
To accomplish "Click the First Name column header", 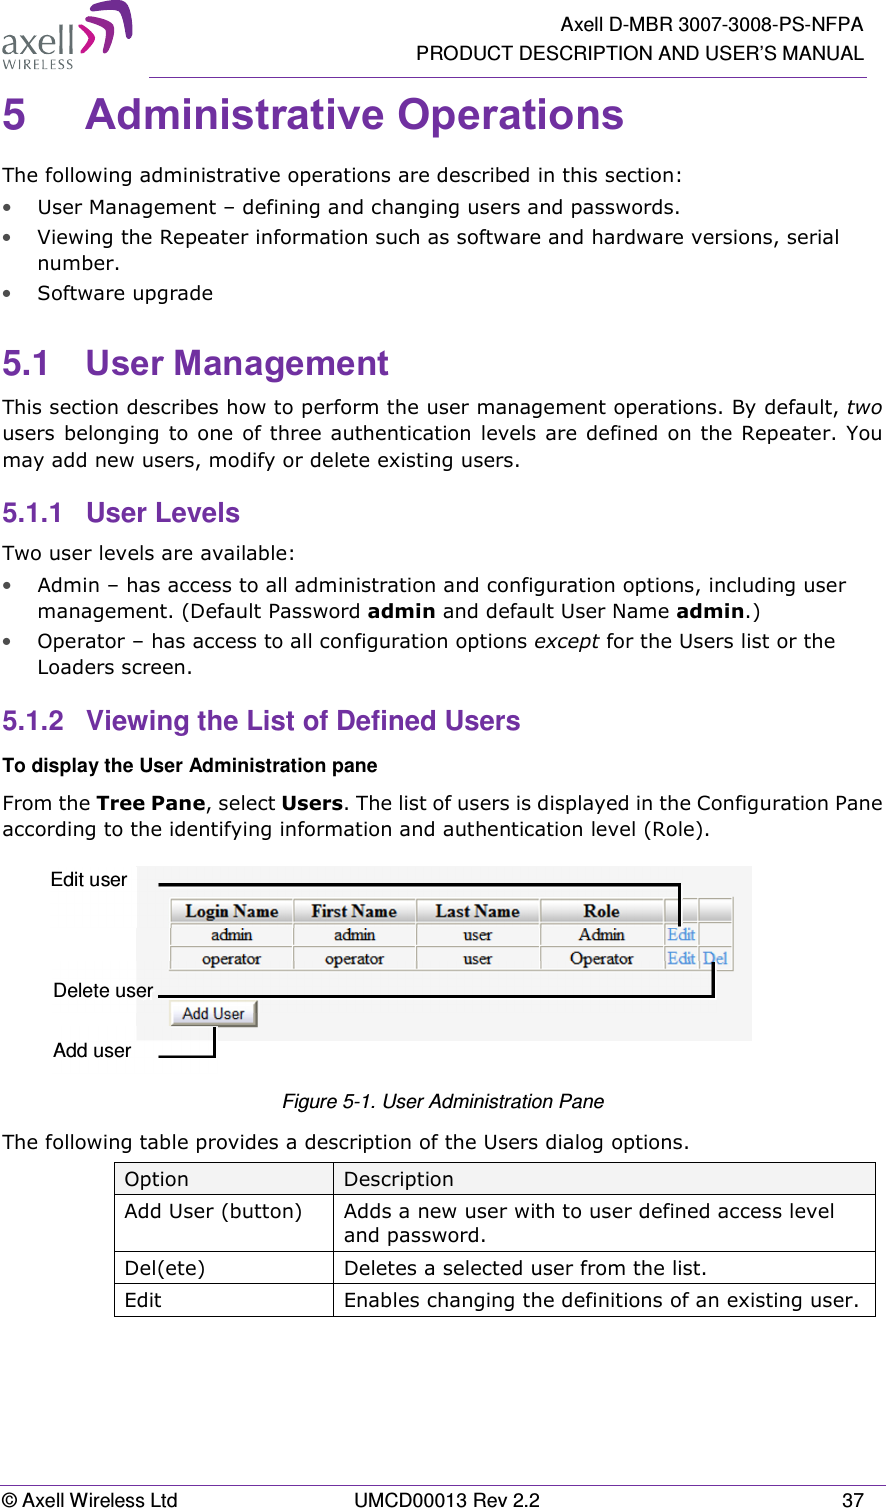I will (352, 911).
